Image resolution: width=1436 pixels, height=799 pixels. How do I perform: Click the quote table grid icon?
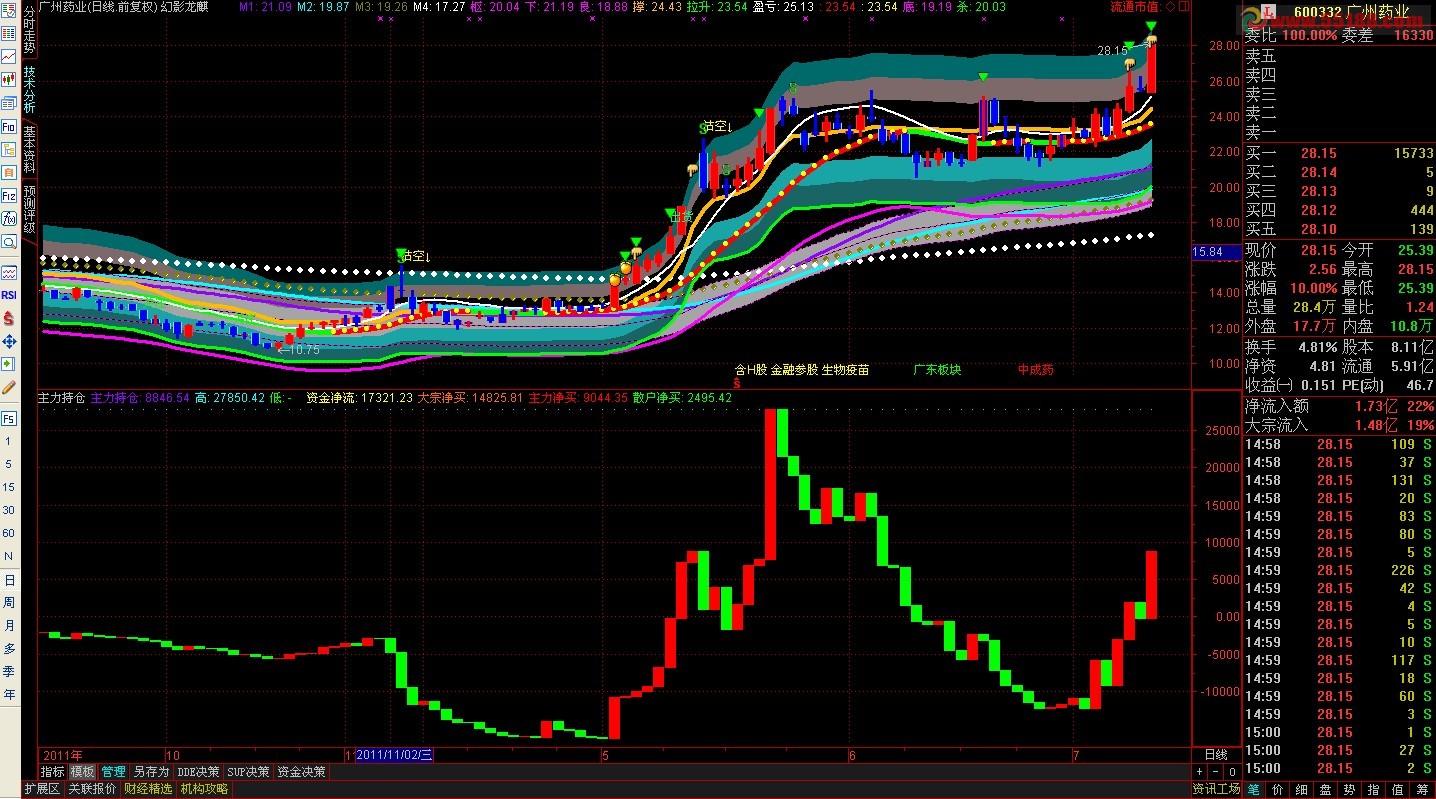9,34
